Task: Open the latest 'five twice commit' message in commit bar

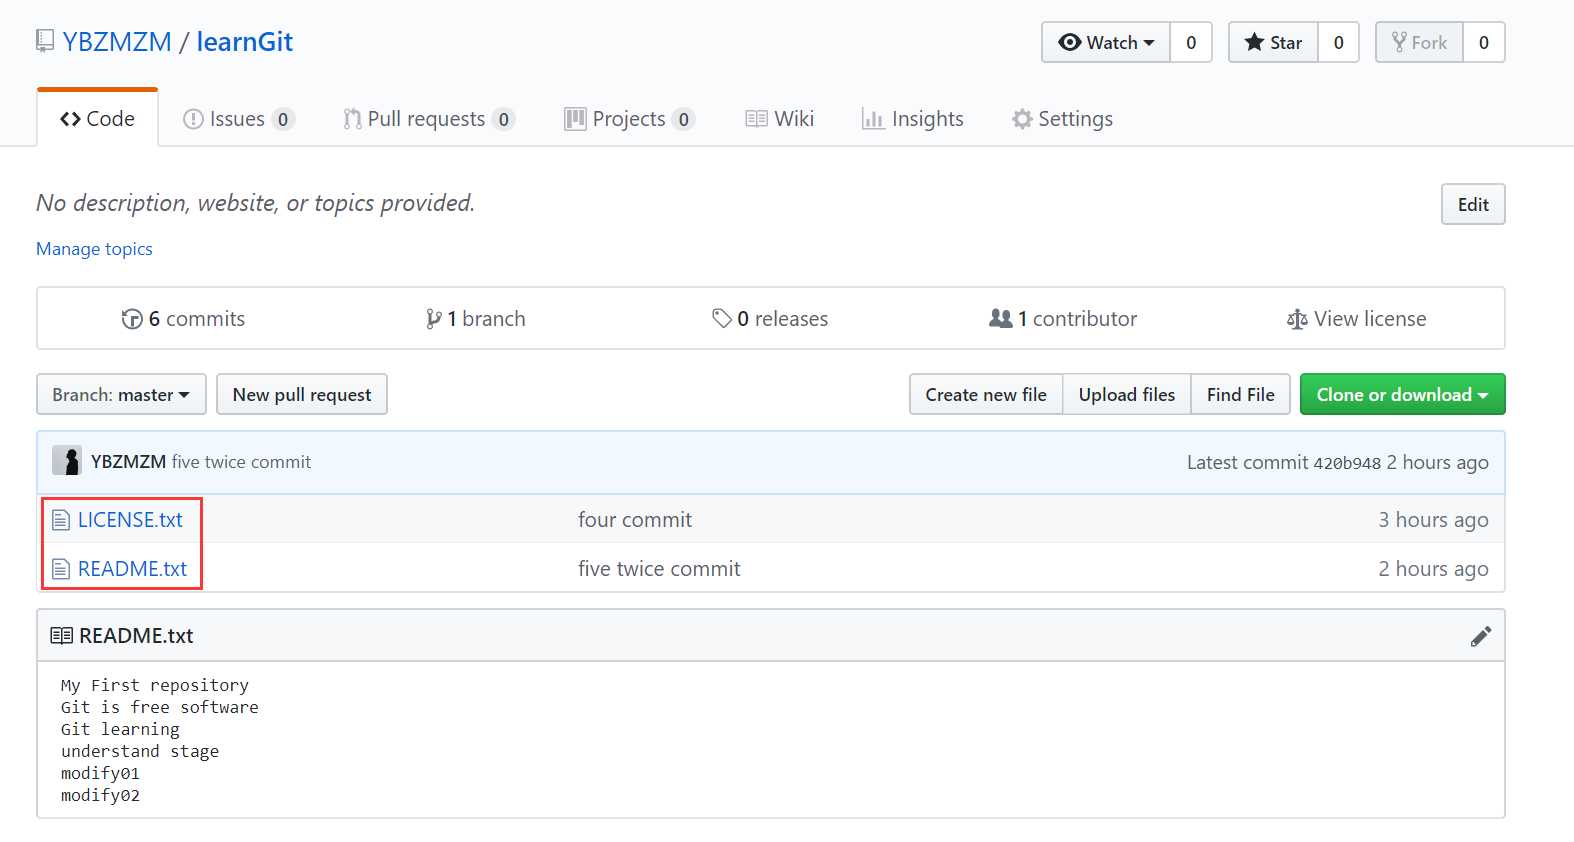Action: [241, 462]
